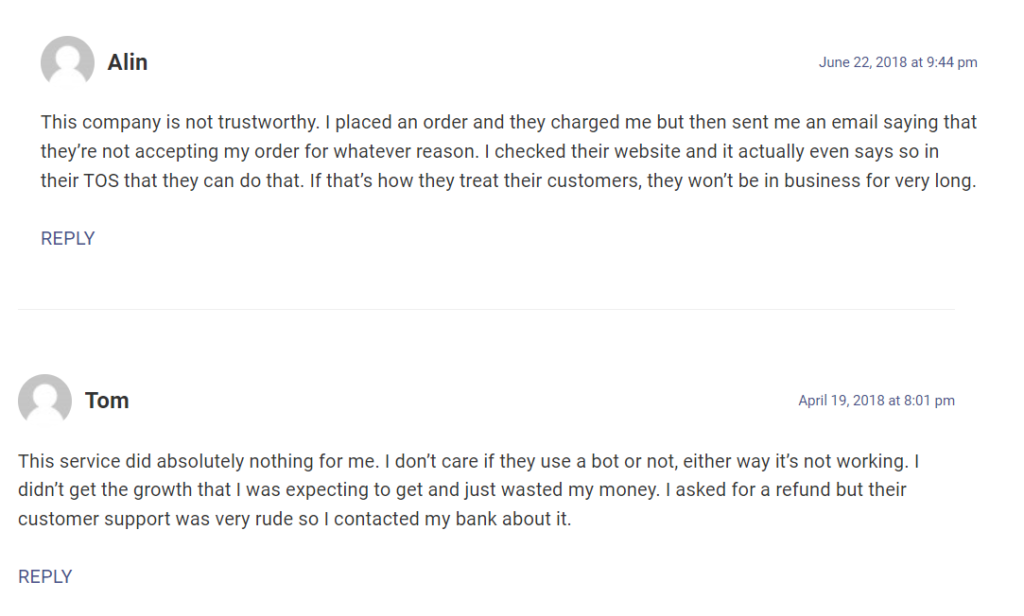Click the word TOS in Alin's comment
This screenshot has height=616, width=1024.
(101, 180)
